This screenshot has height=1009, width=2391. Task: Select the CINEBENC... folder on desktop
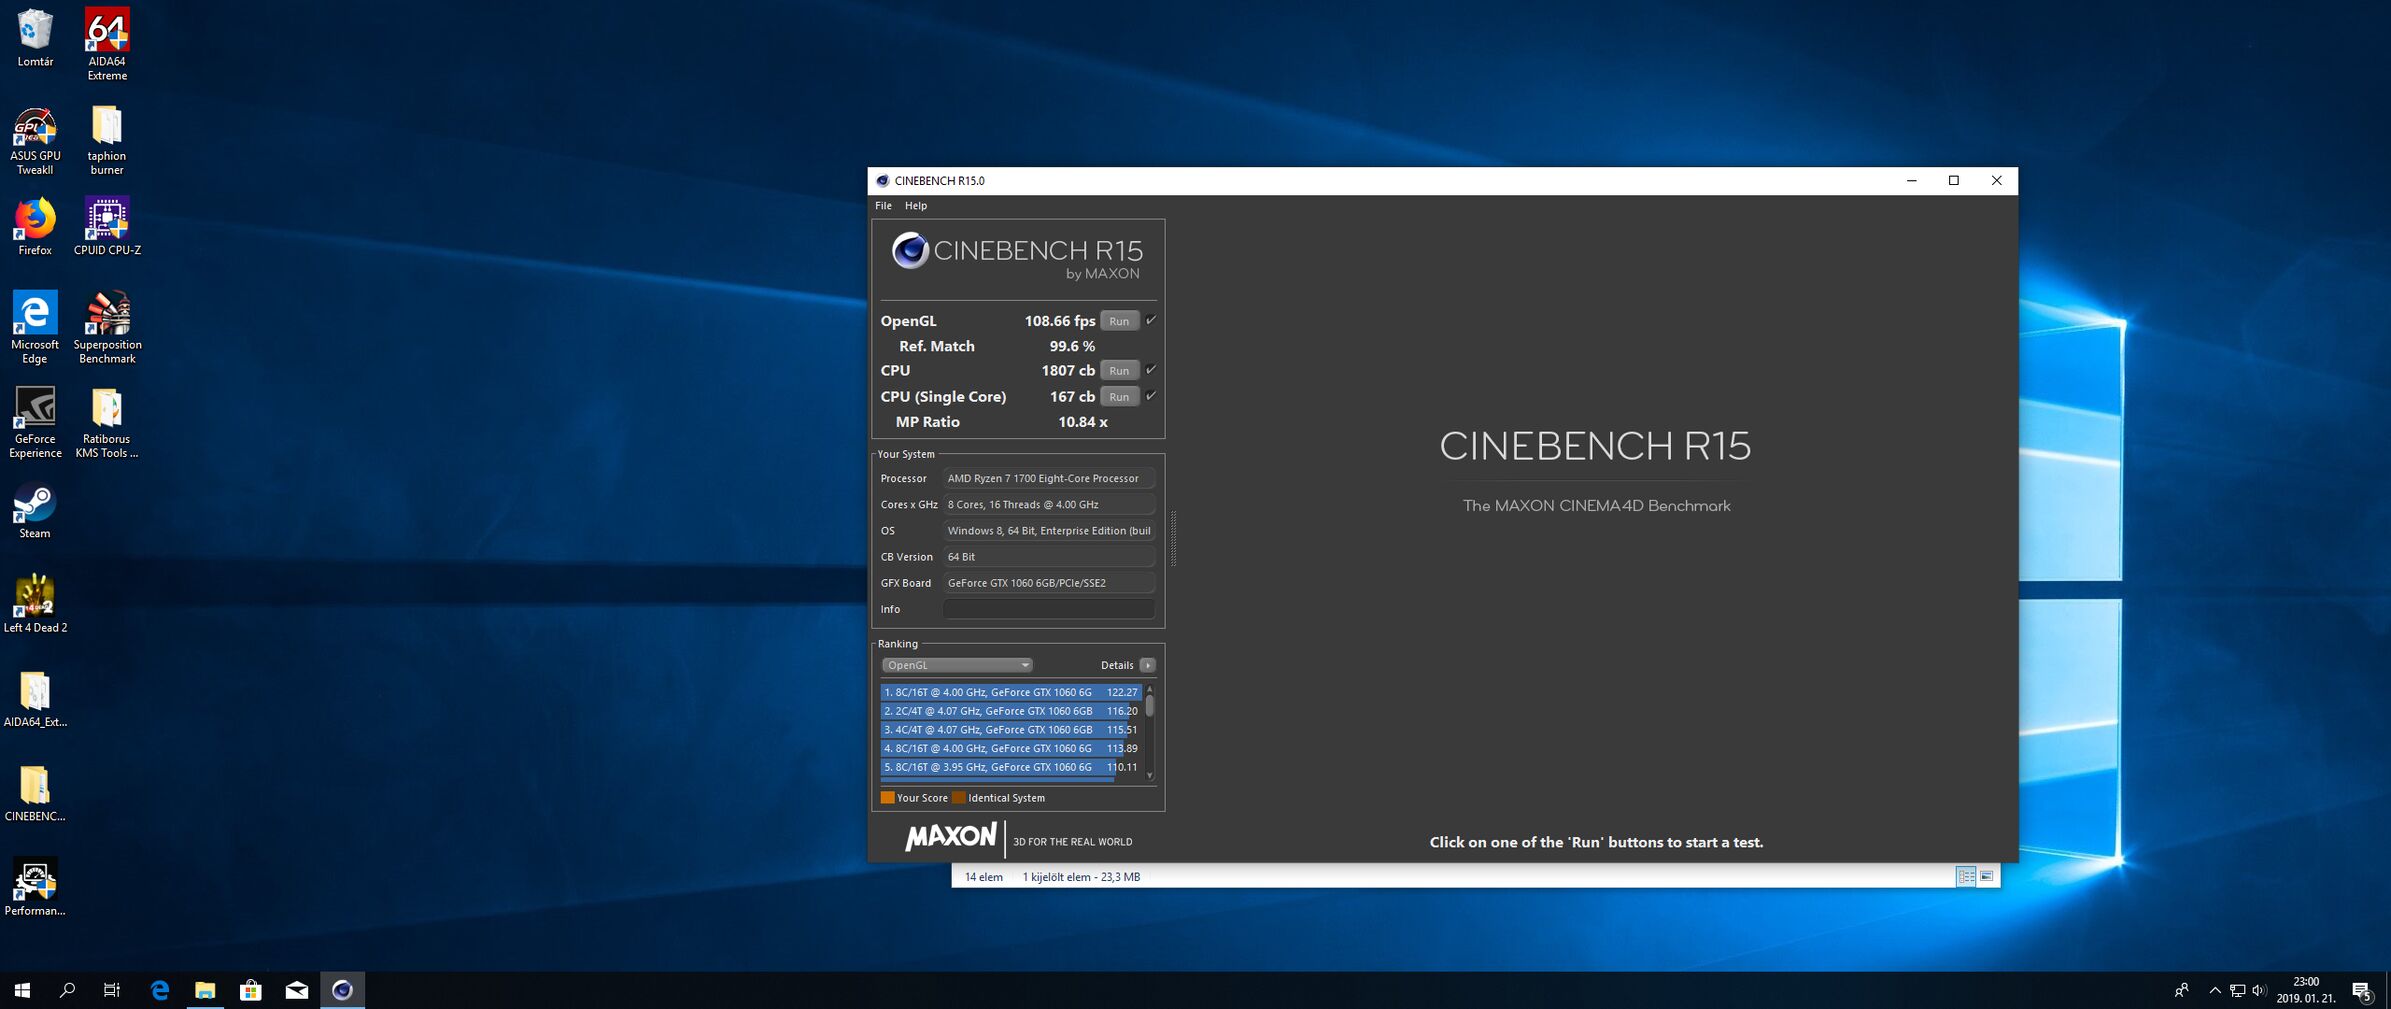click(x=35, y=794)
